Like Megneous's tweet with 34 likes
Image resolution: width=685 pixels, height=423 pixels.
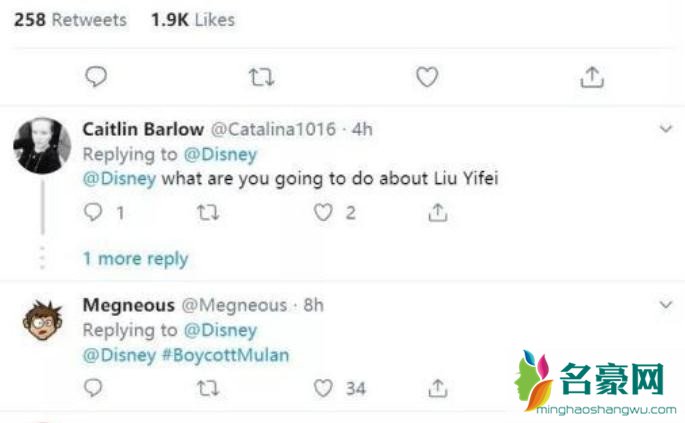(322, 387)
